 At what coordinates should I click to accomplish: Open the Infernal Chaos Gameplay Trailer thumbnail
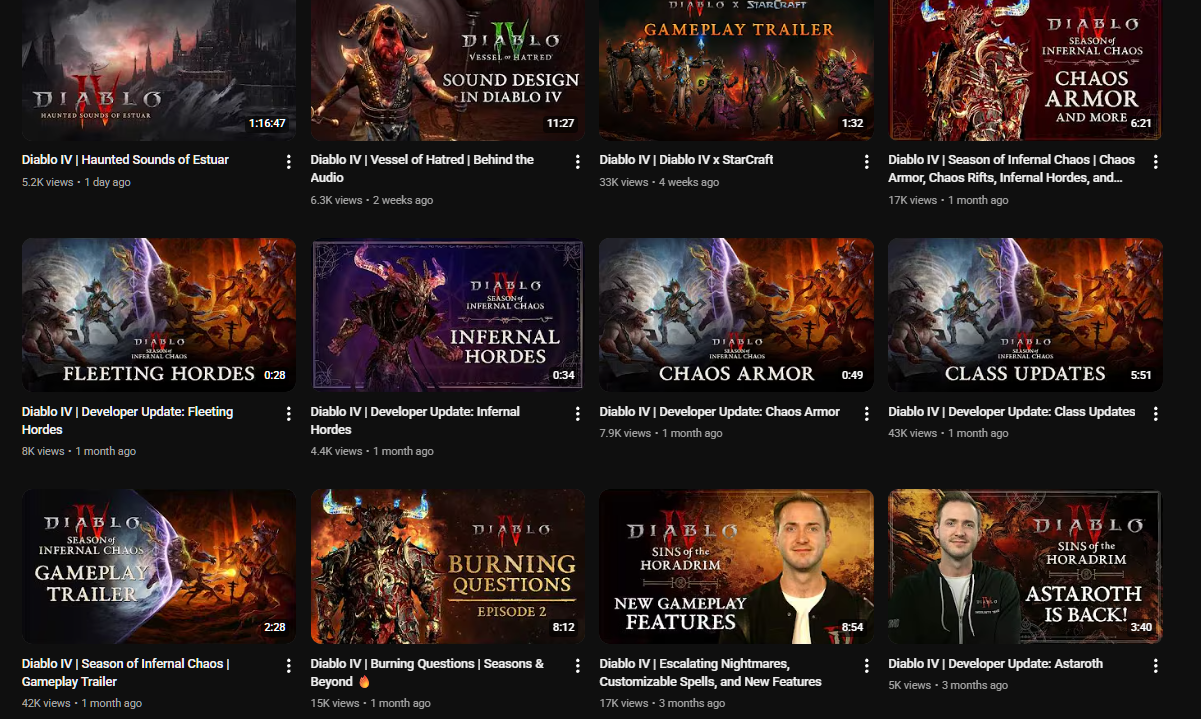[159, 567]
